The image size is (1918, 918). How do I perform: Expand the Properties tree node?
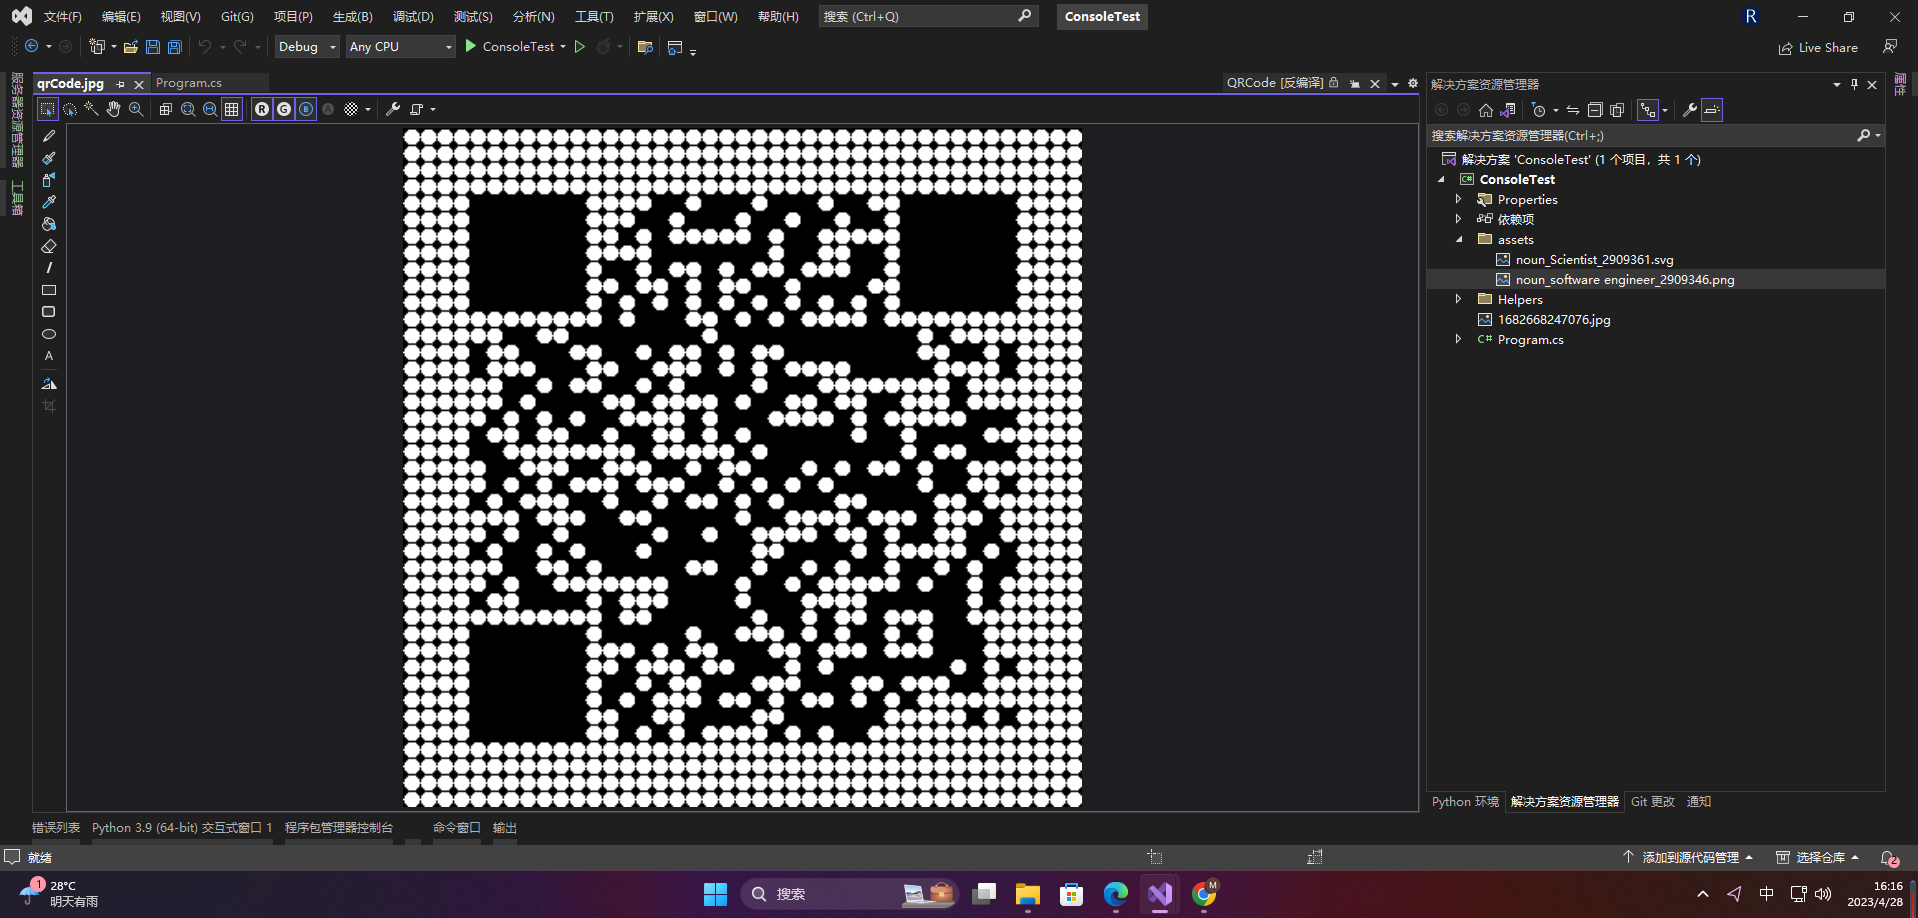pos(1459,200)
